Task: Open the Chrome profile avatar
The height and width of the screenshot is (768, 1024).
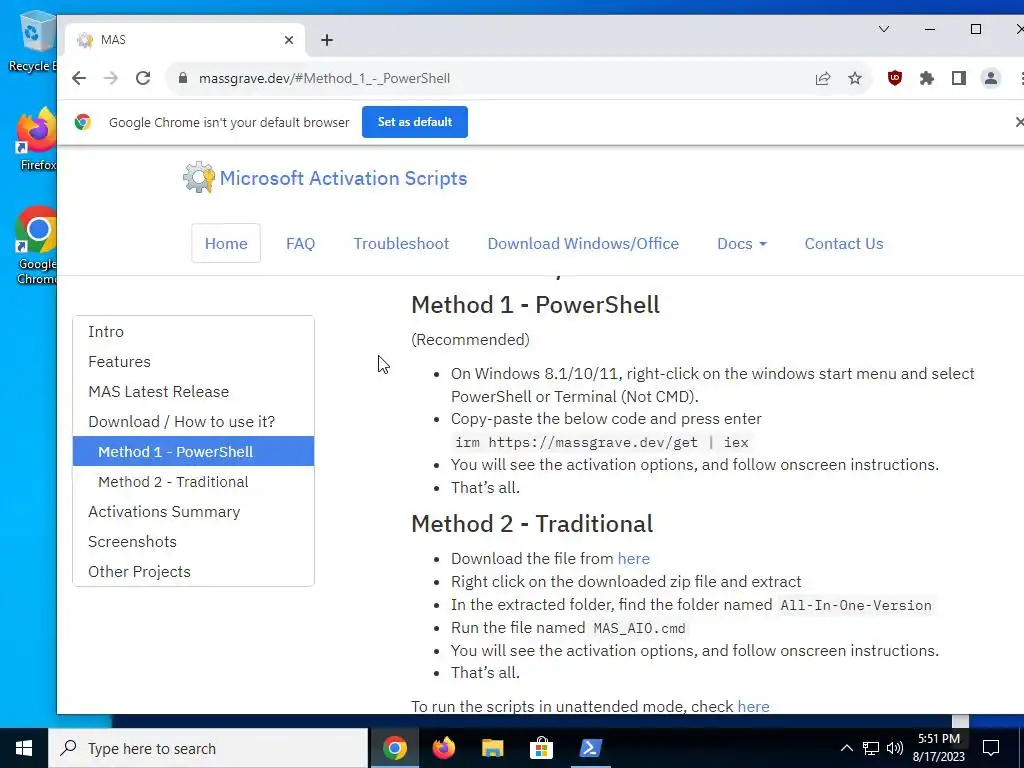Action: coord(991,78)
